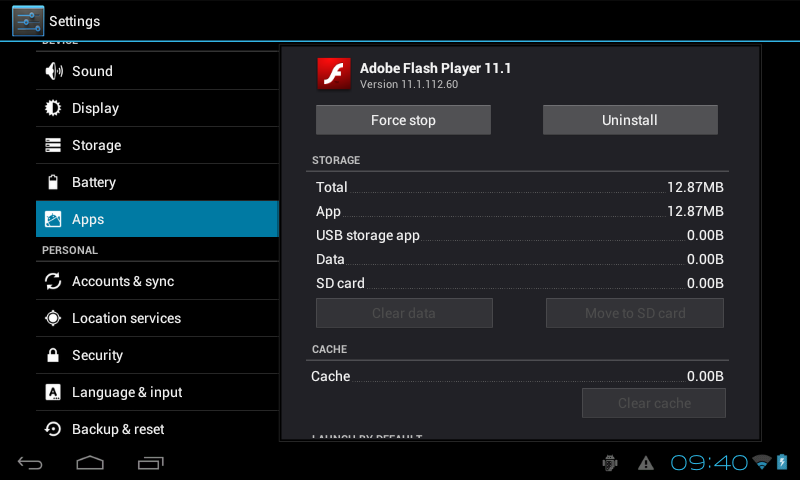Click the Adobe Flash Player 11.1 title
This screenshot has height=480, width=800.
point(435,68)
